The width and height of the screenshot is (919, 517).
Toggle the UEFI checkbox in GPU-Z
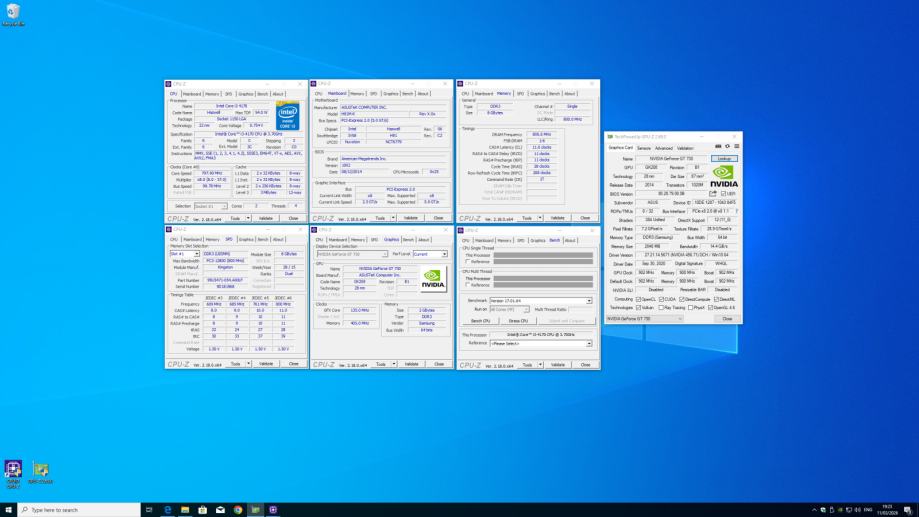pyautogui.click(x=722, y=194)
